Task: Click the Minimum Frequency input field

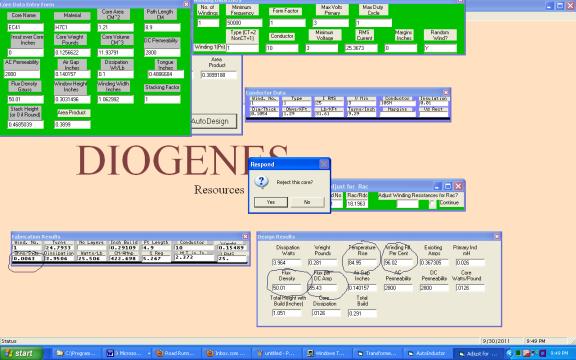Action: click(x=244, y=23)
